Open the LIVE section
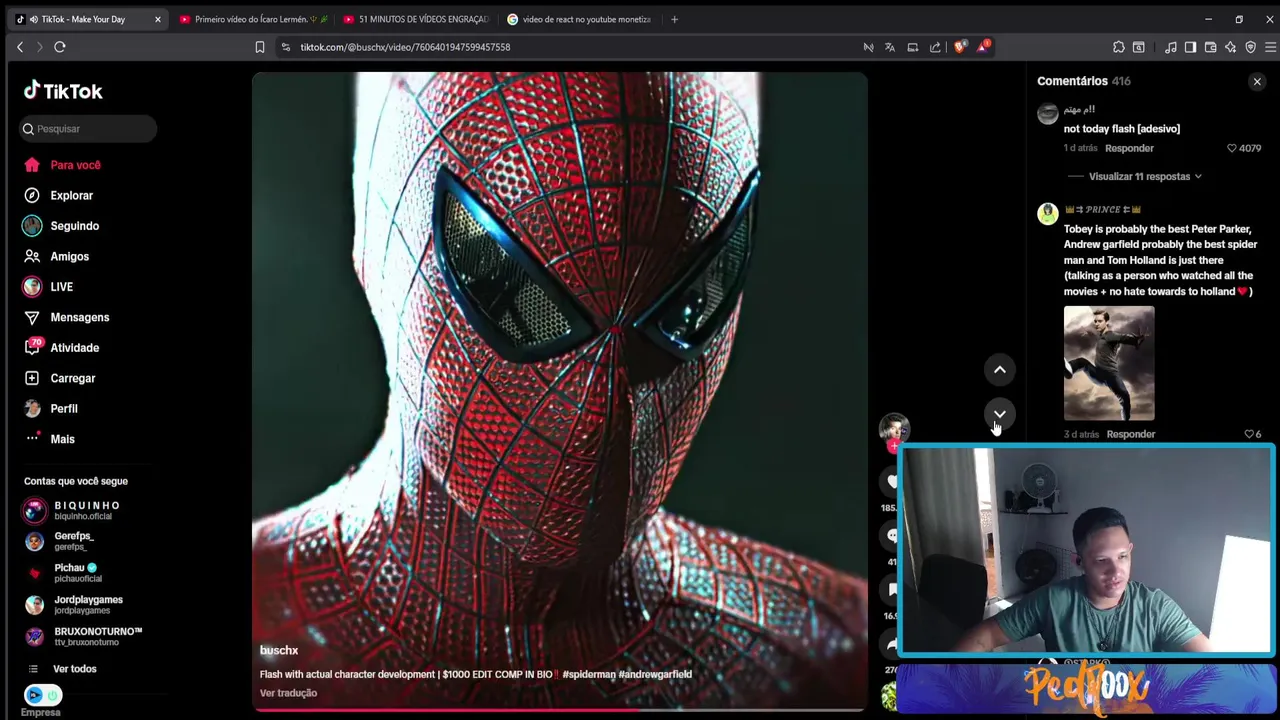1280x720 pixels. point(48,287)
